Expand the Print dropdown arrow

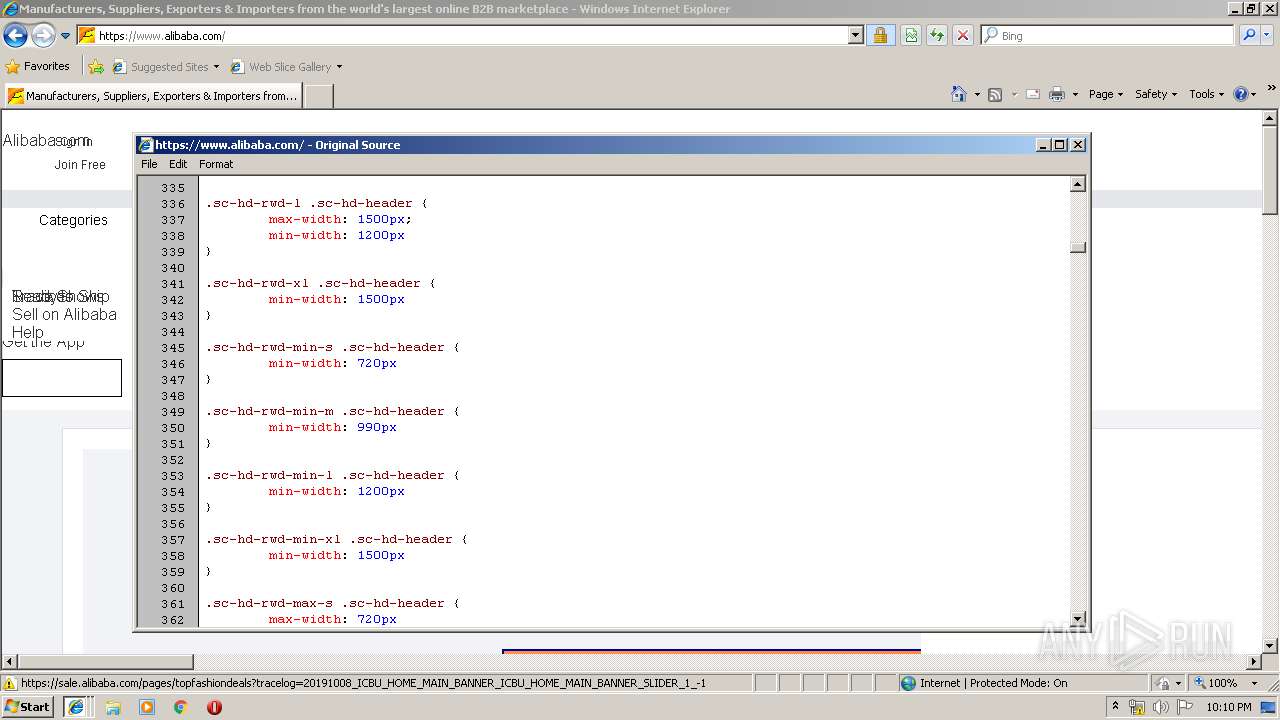[x=1075, y=94]
